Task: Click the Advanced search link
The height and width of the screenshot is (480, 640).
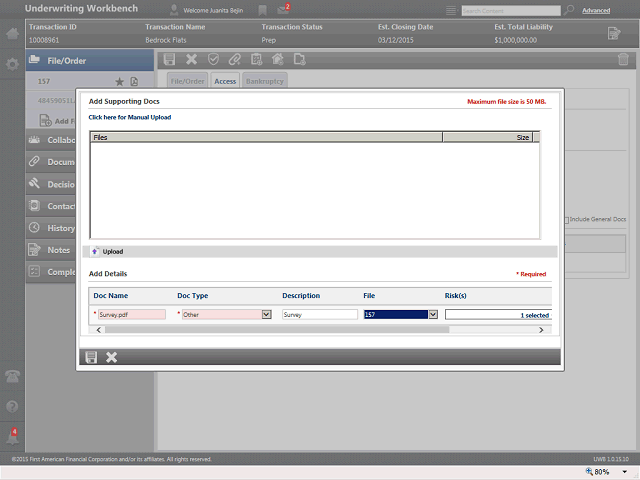Action: point(596,11)
